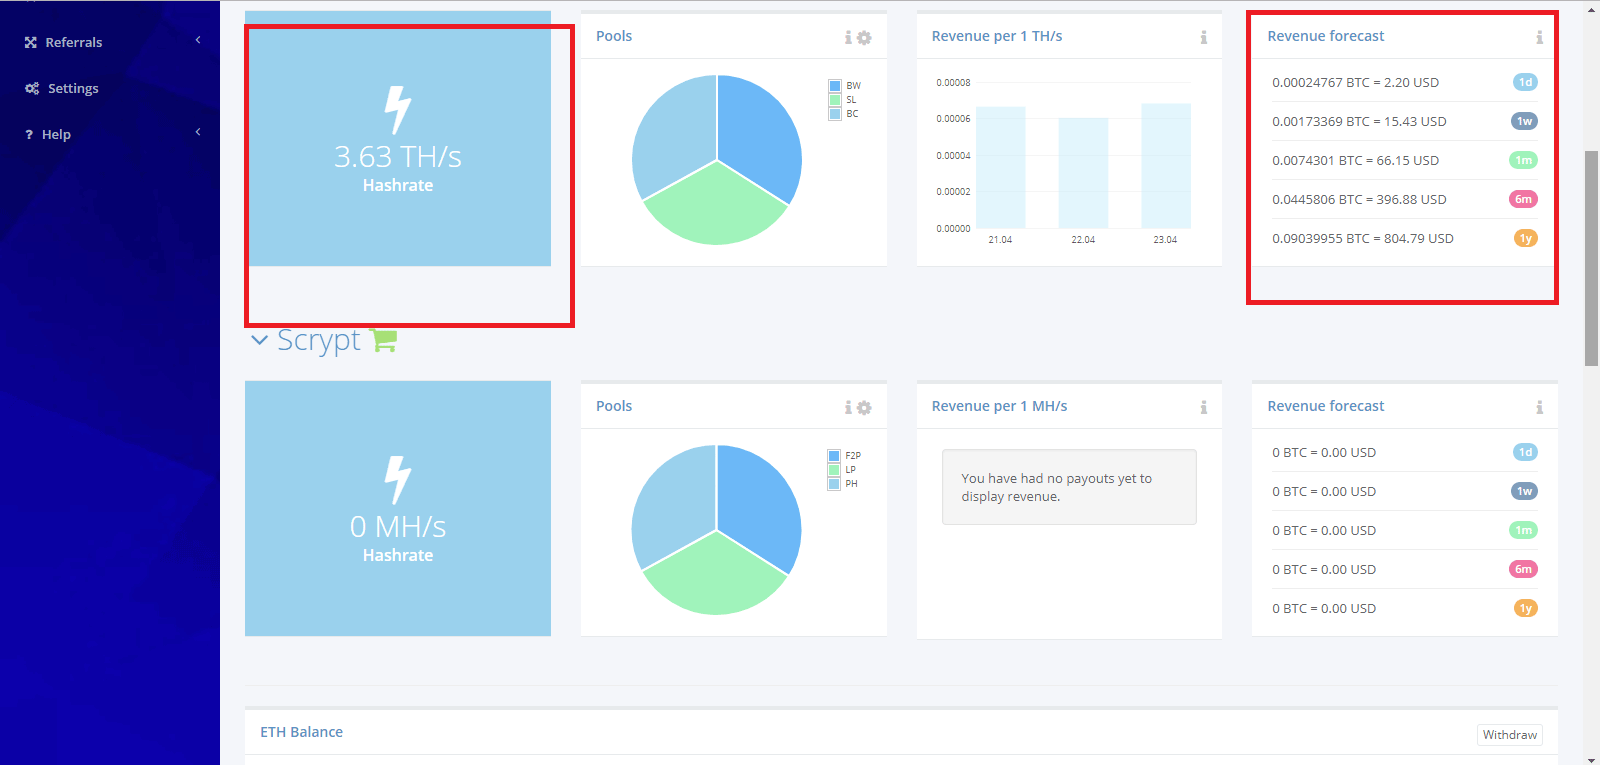The image size is (1600, 765).
Task: Open gear settings on upper Pools panel
Action: click(864, 38)
